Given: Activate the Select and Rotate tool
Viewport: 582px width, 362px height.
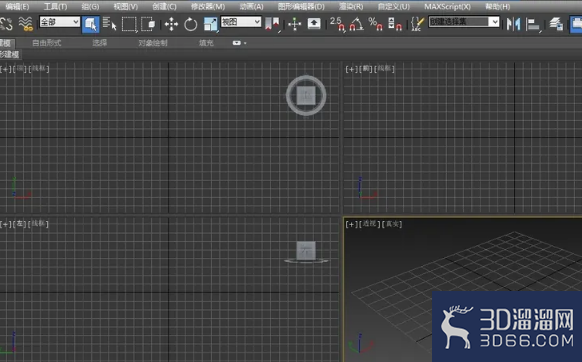Looking at the screenshot, I should (190, 25).
